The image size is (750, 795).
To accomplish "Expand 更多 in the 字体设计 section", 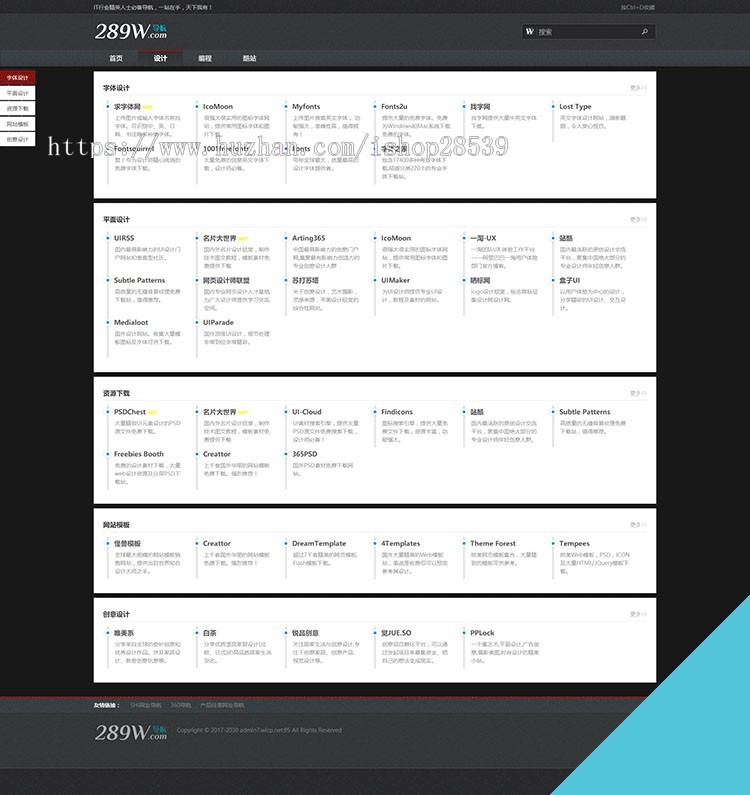I will [x=638, y=88].
